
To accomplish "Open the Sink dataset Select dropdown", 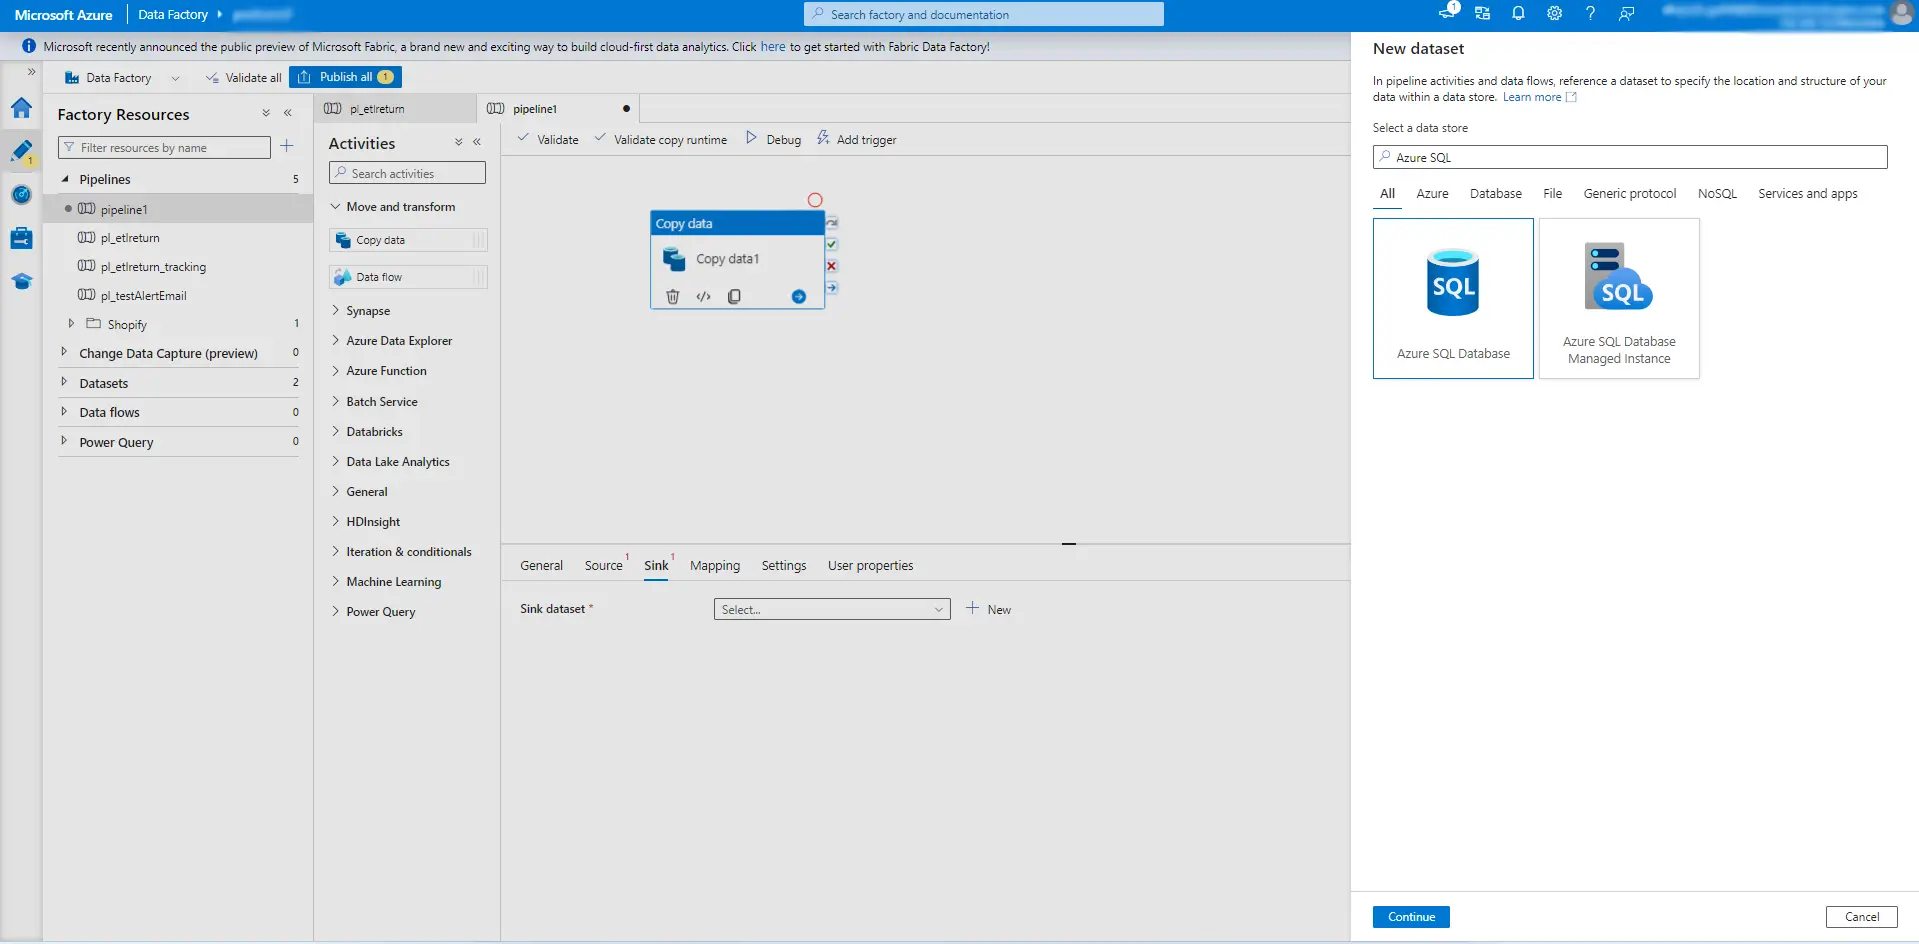I will [832, 609].
